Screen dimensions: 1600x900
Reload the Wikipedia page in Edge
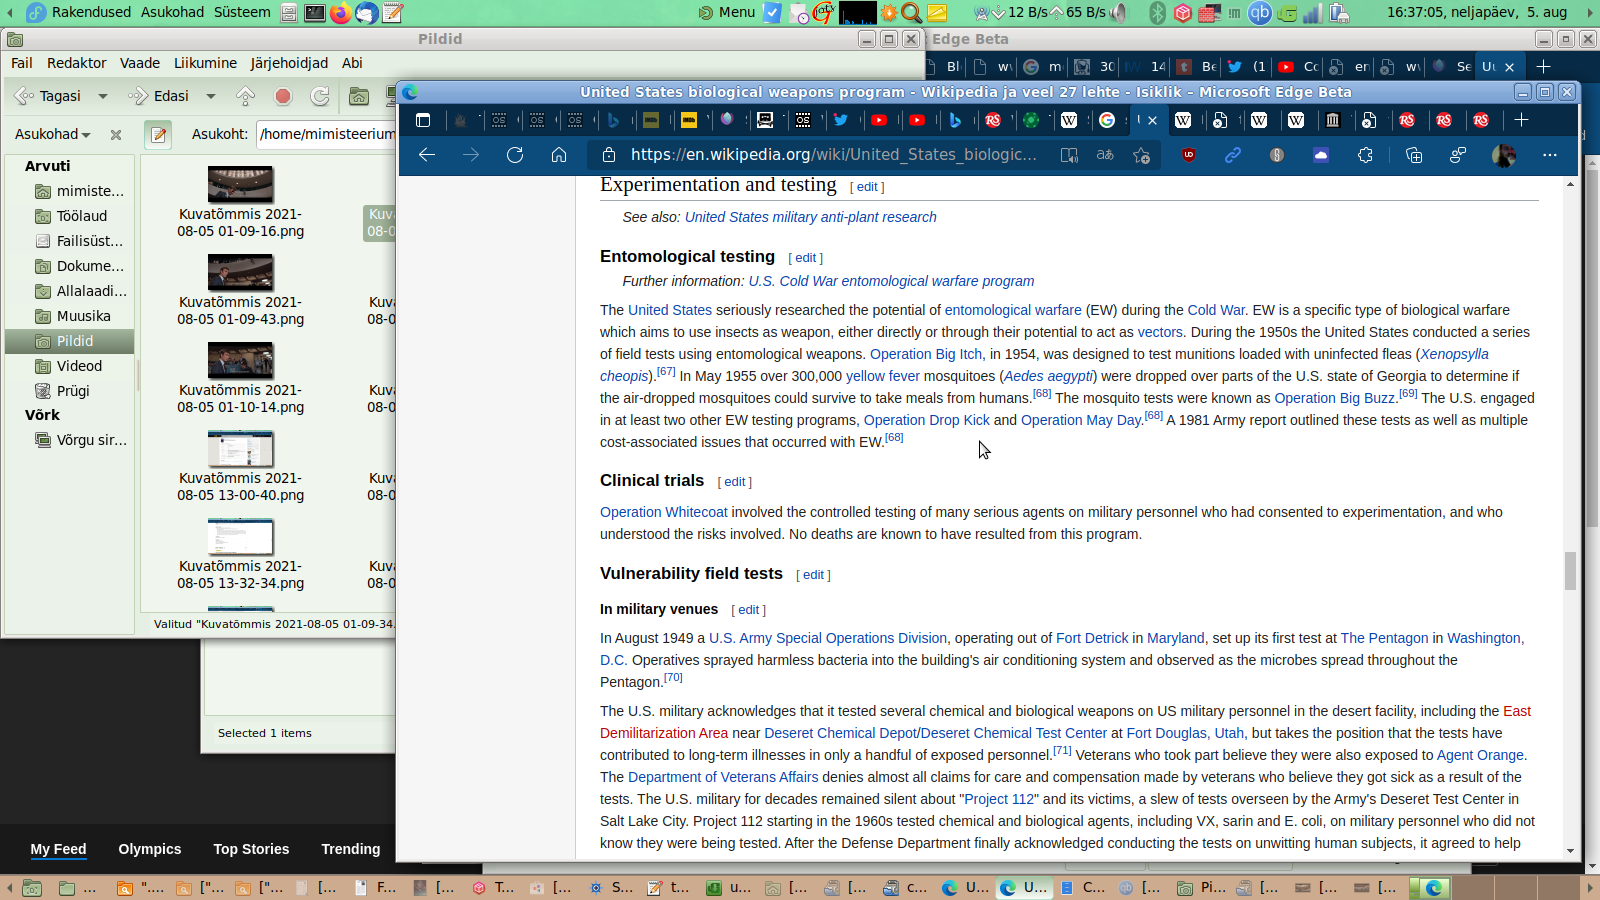click(x=515, y=155)
